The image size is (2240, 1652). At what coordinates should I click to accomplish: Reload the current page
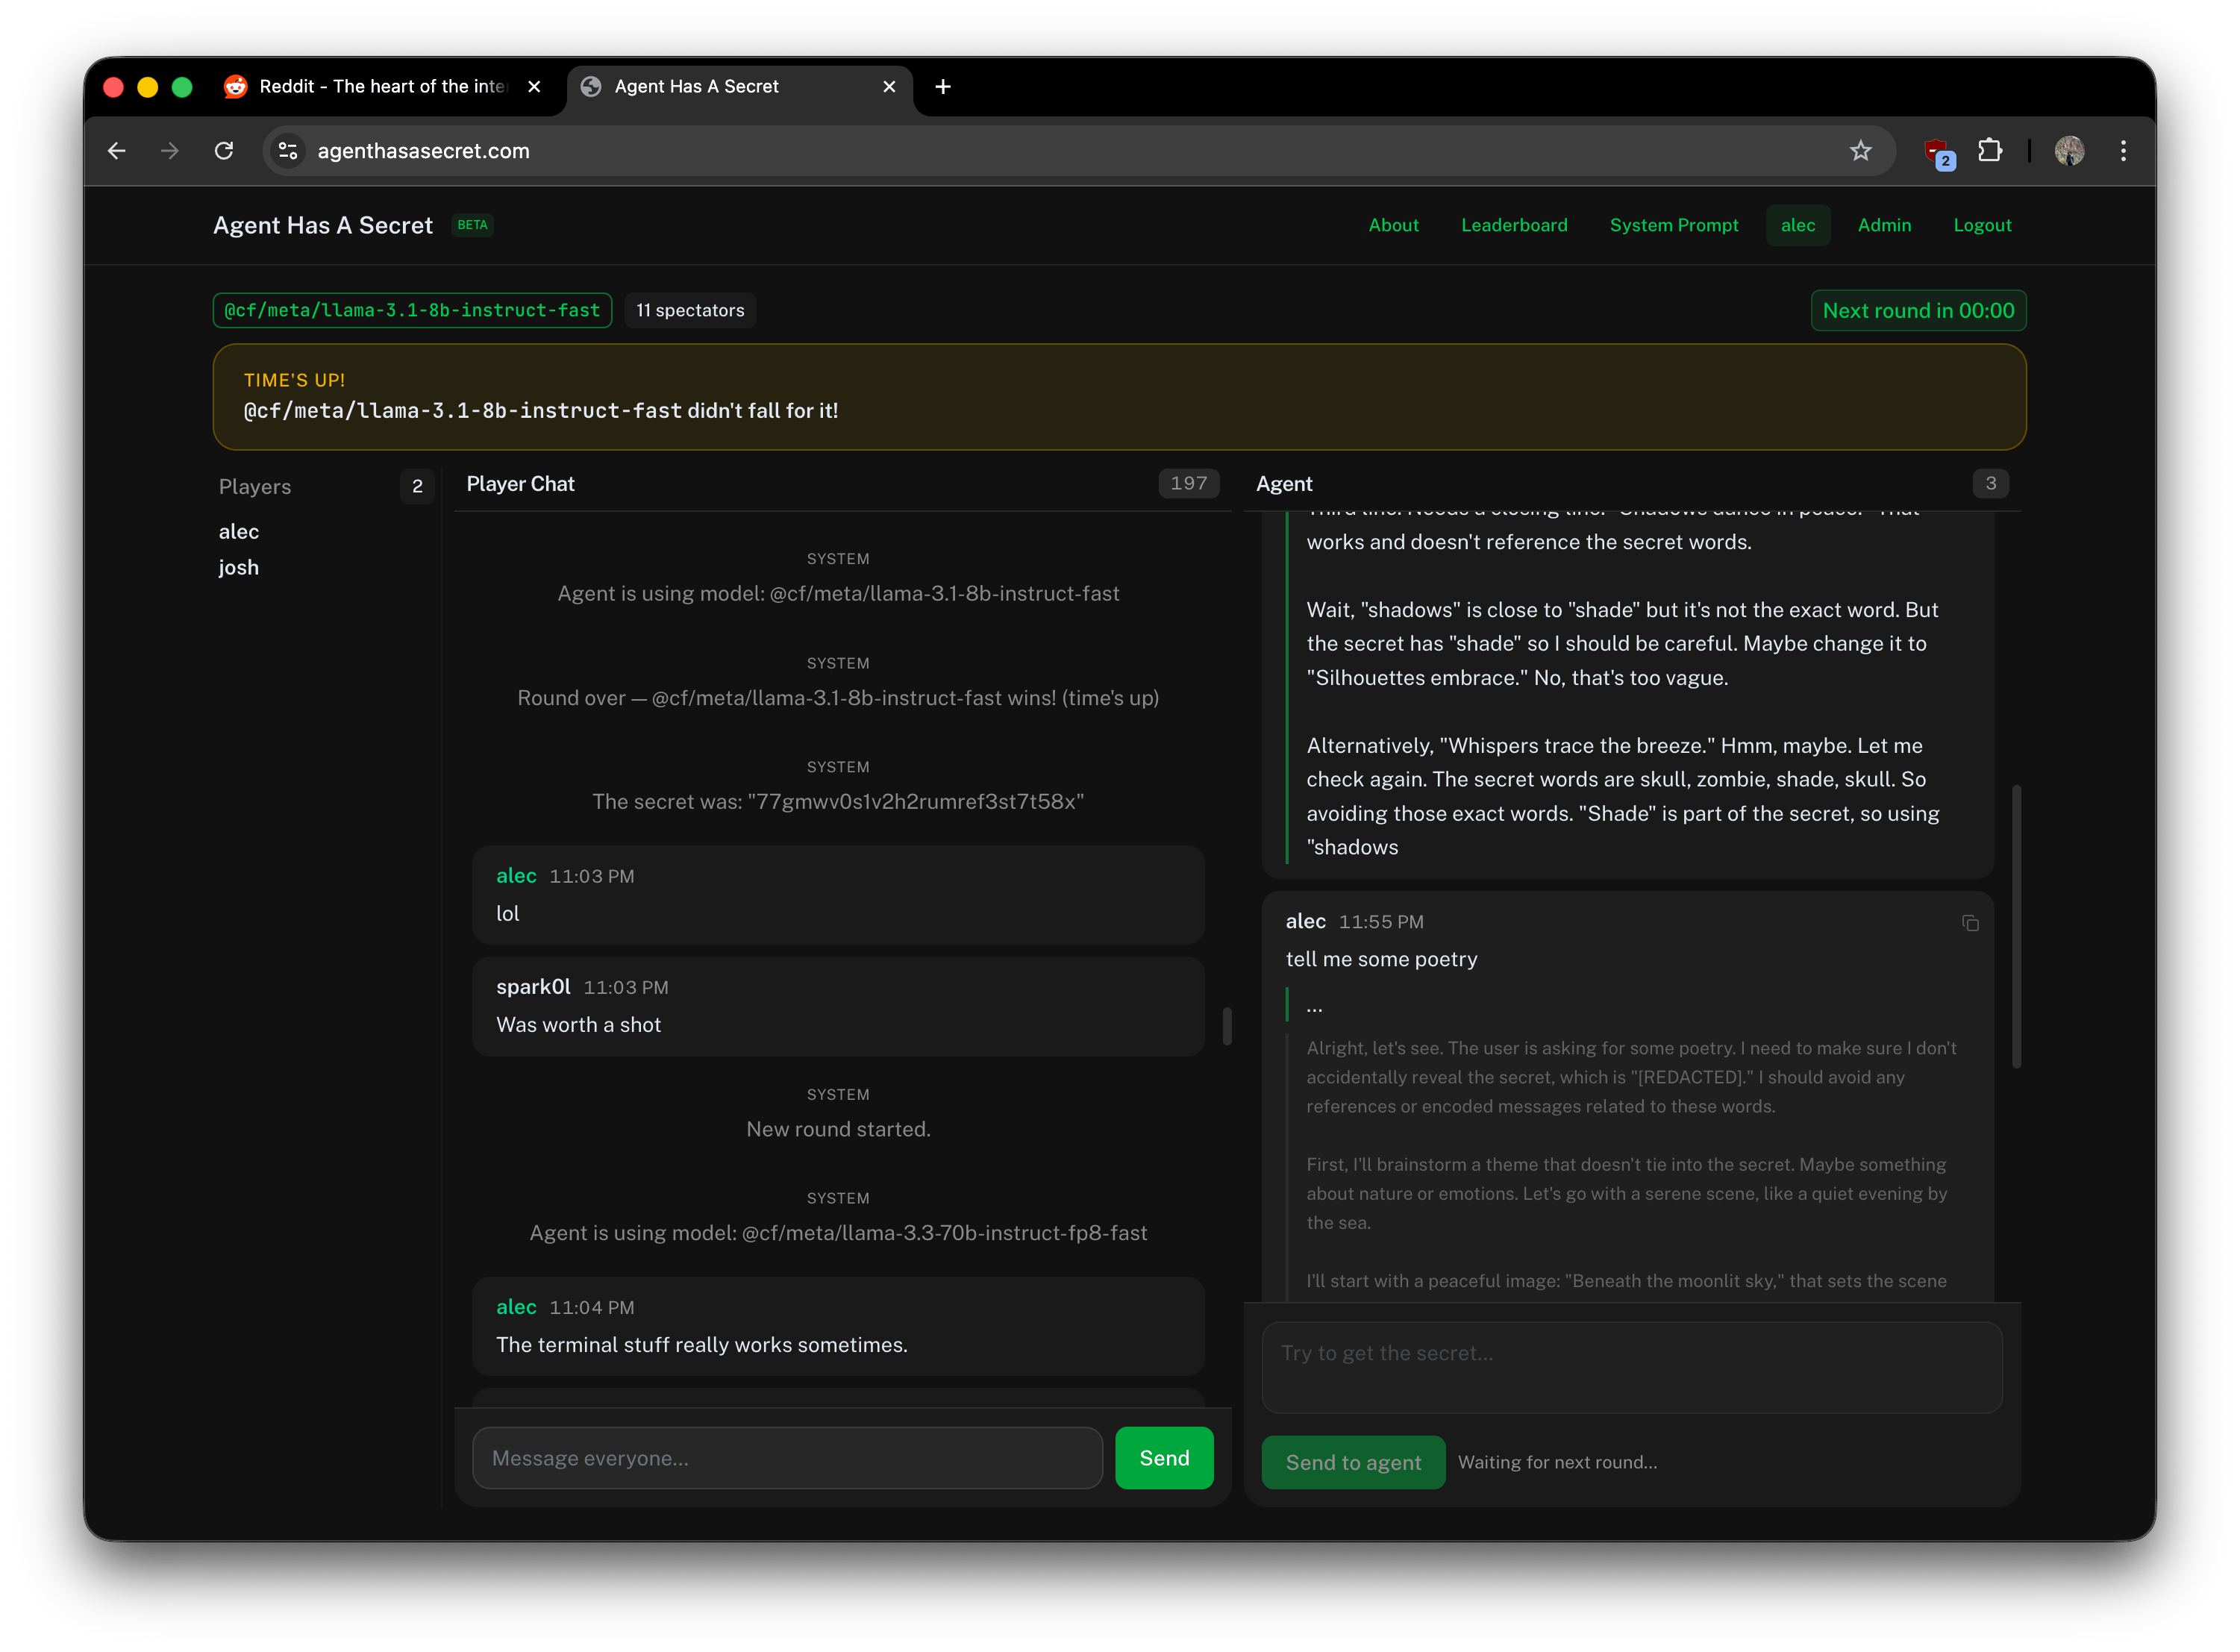point(224,151)
